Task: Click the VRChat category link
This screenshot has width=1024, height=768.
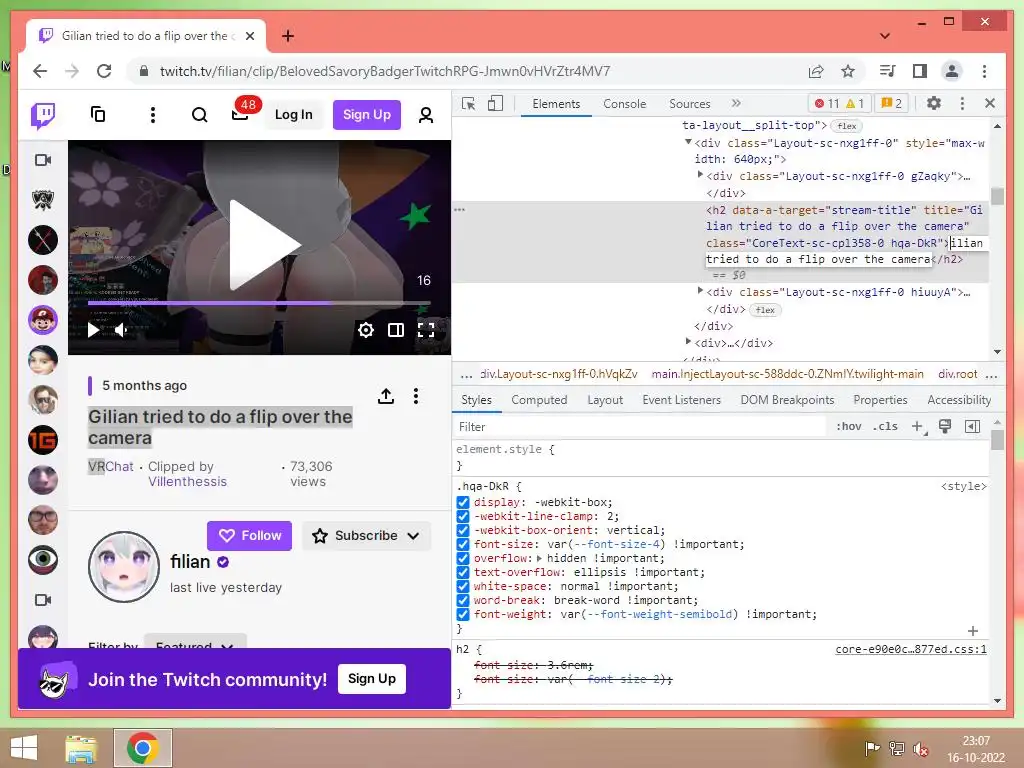Action: pos(110,466)
